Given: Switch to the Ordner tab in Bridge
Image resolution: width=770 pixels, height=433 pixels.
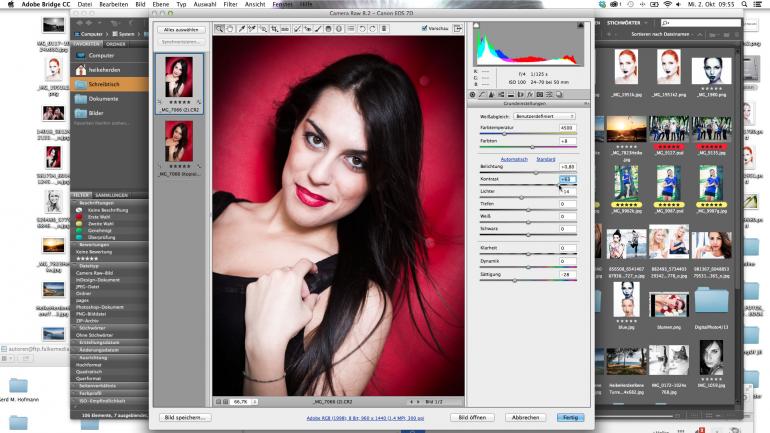Looking at the screenshot, I should [x=115, y=44].
